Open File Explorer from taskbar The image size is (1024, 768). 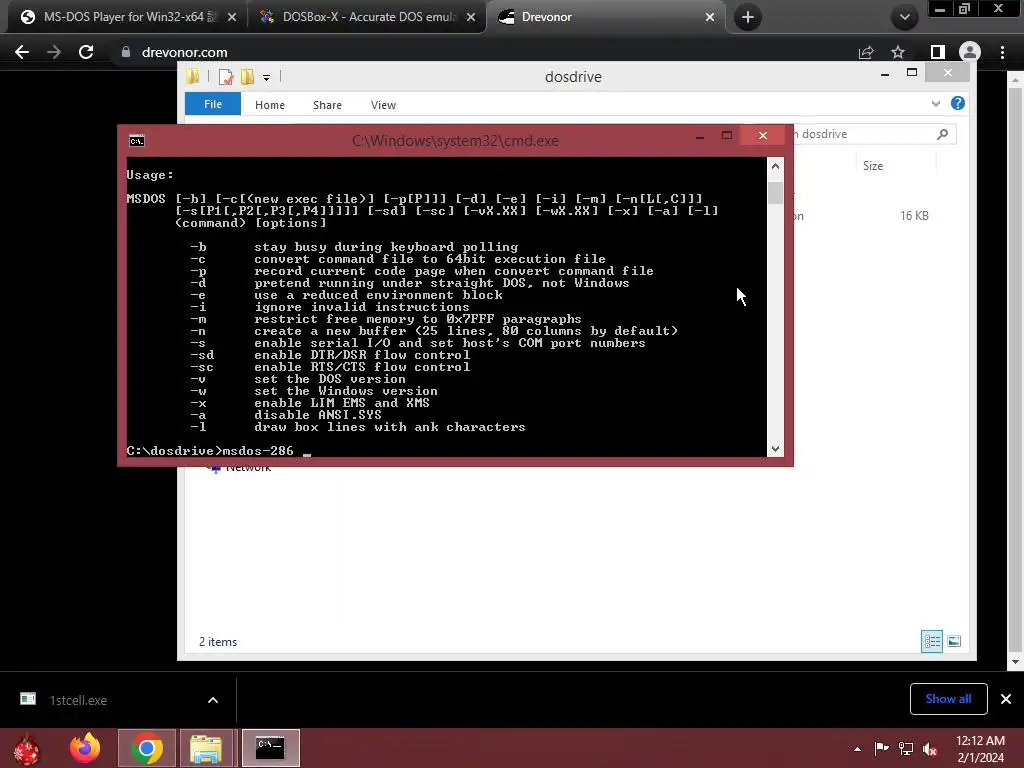coord(206,748)
